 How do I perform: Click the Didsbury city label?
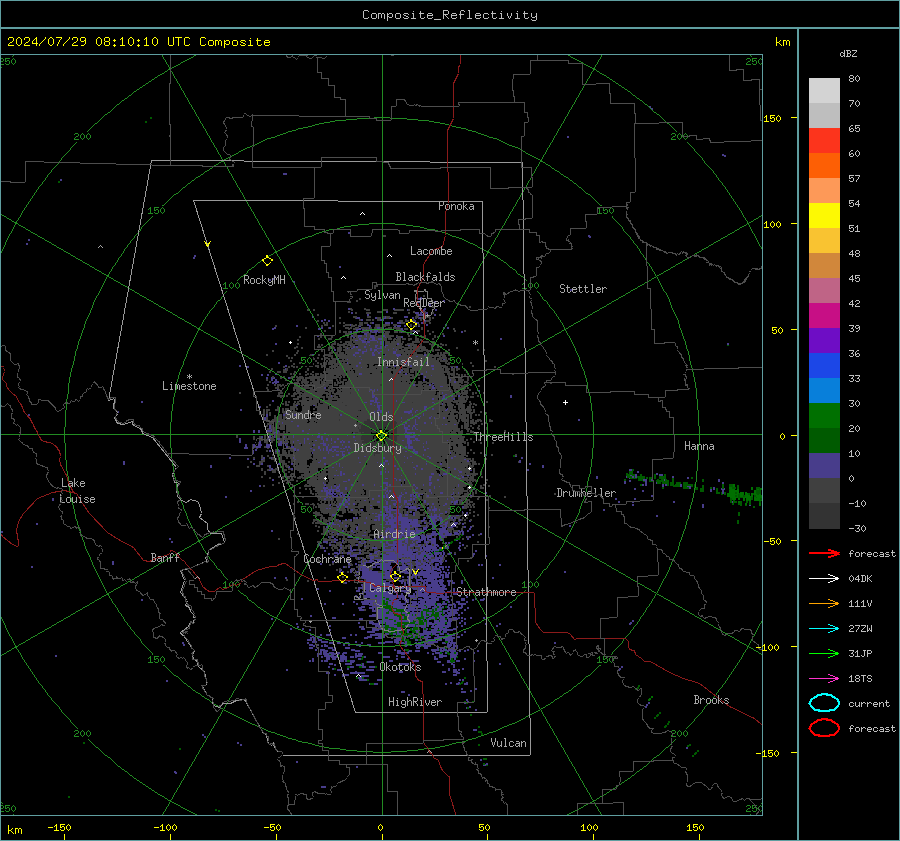click(377, 448)
